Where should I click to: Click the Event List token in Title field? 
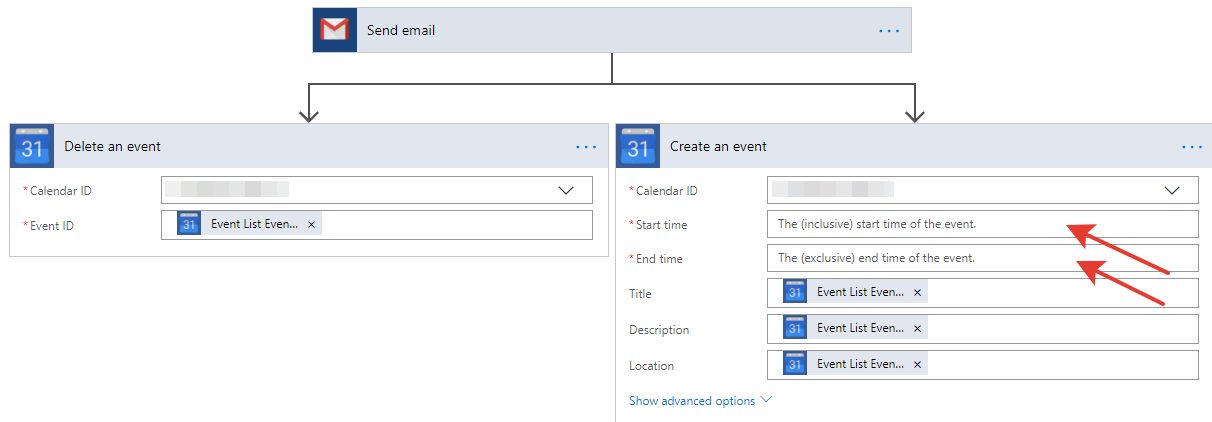[x=858, y=293]
